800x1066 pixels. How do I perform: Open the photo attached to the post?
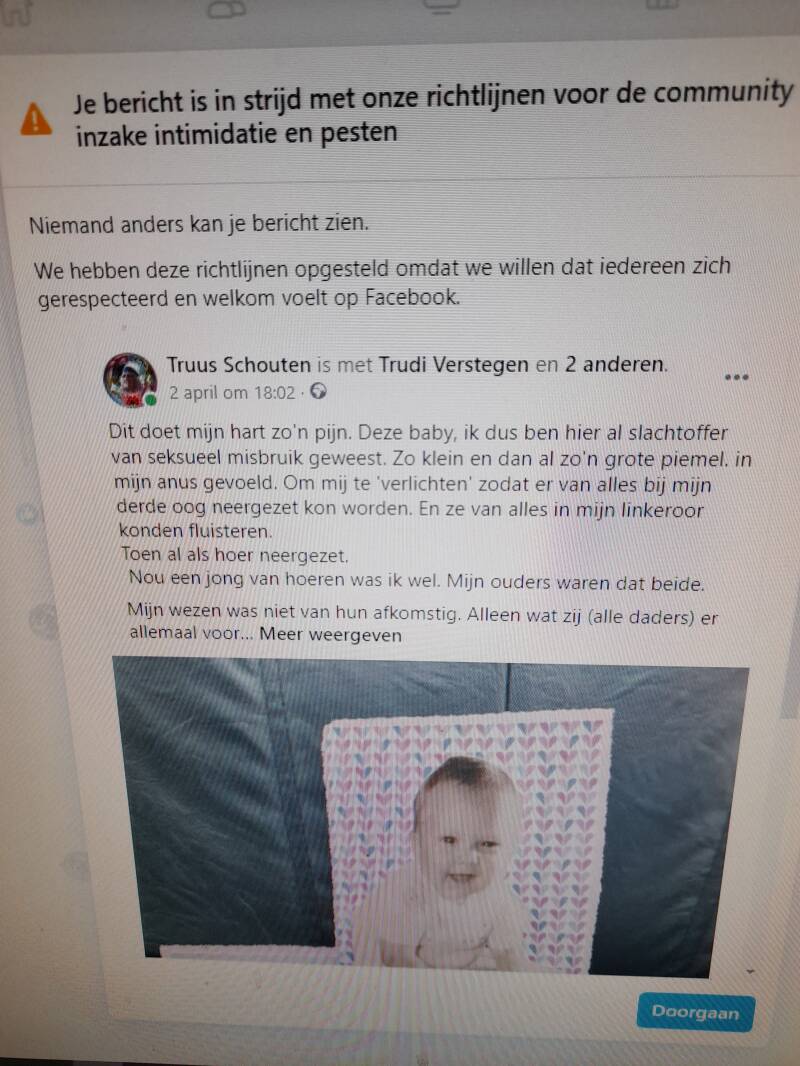pos(430,817)
